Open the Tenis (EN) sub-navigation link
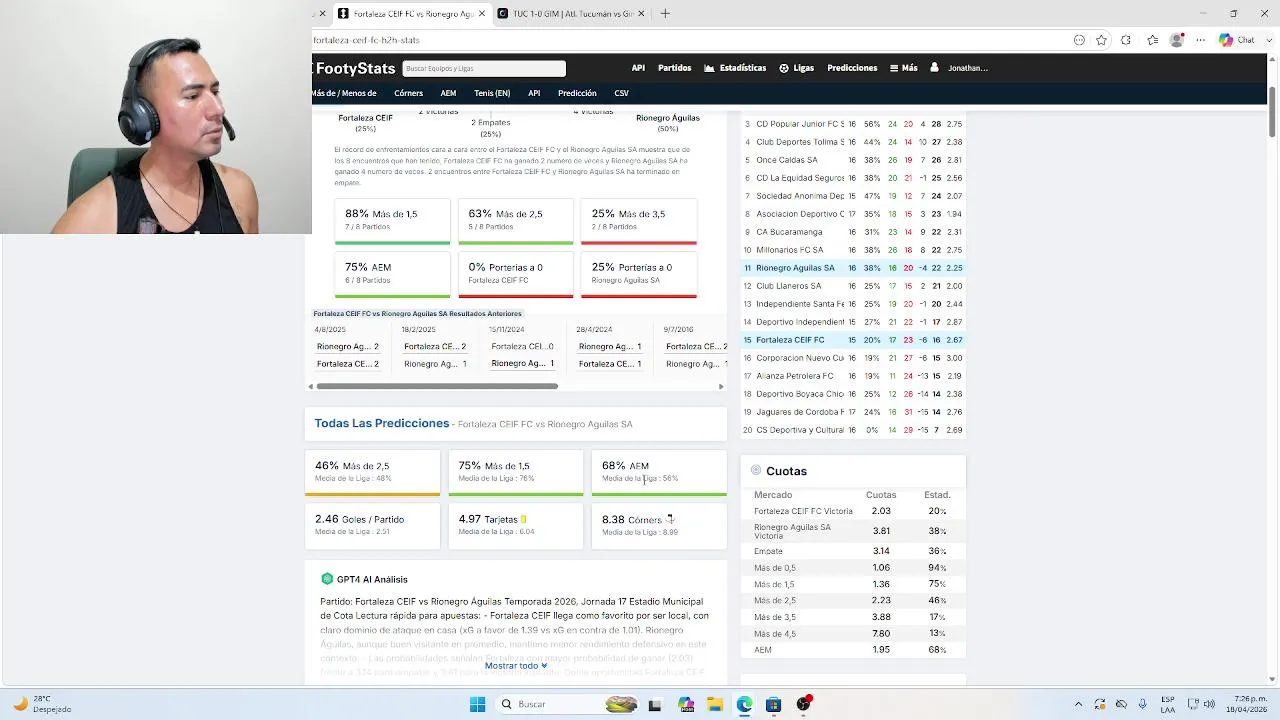 tap(492, 93)
